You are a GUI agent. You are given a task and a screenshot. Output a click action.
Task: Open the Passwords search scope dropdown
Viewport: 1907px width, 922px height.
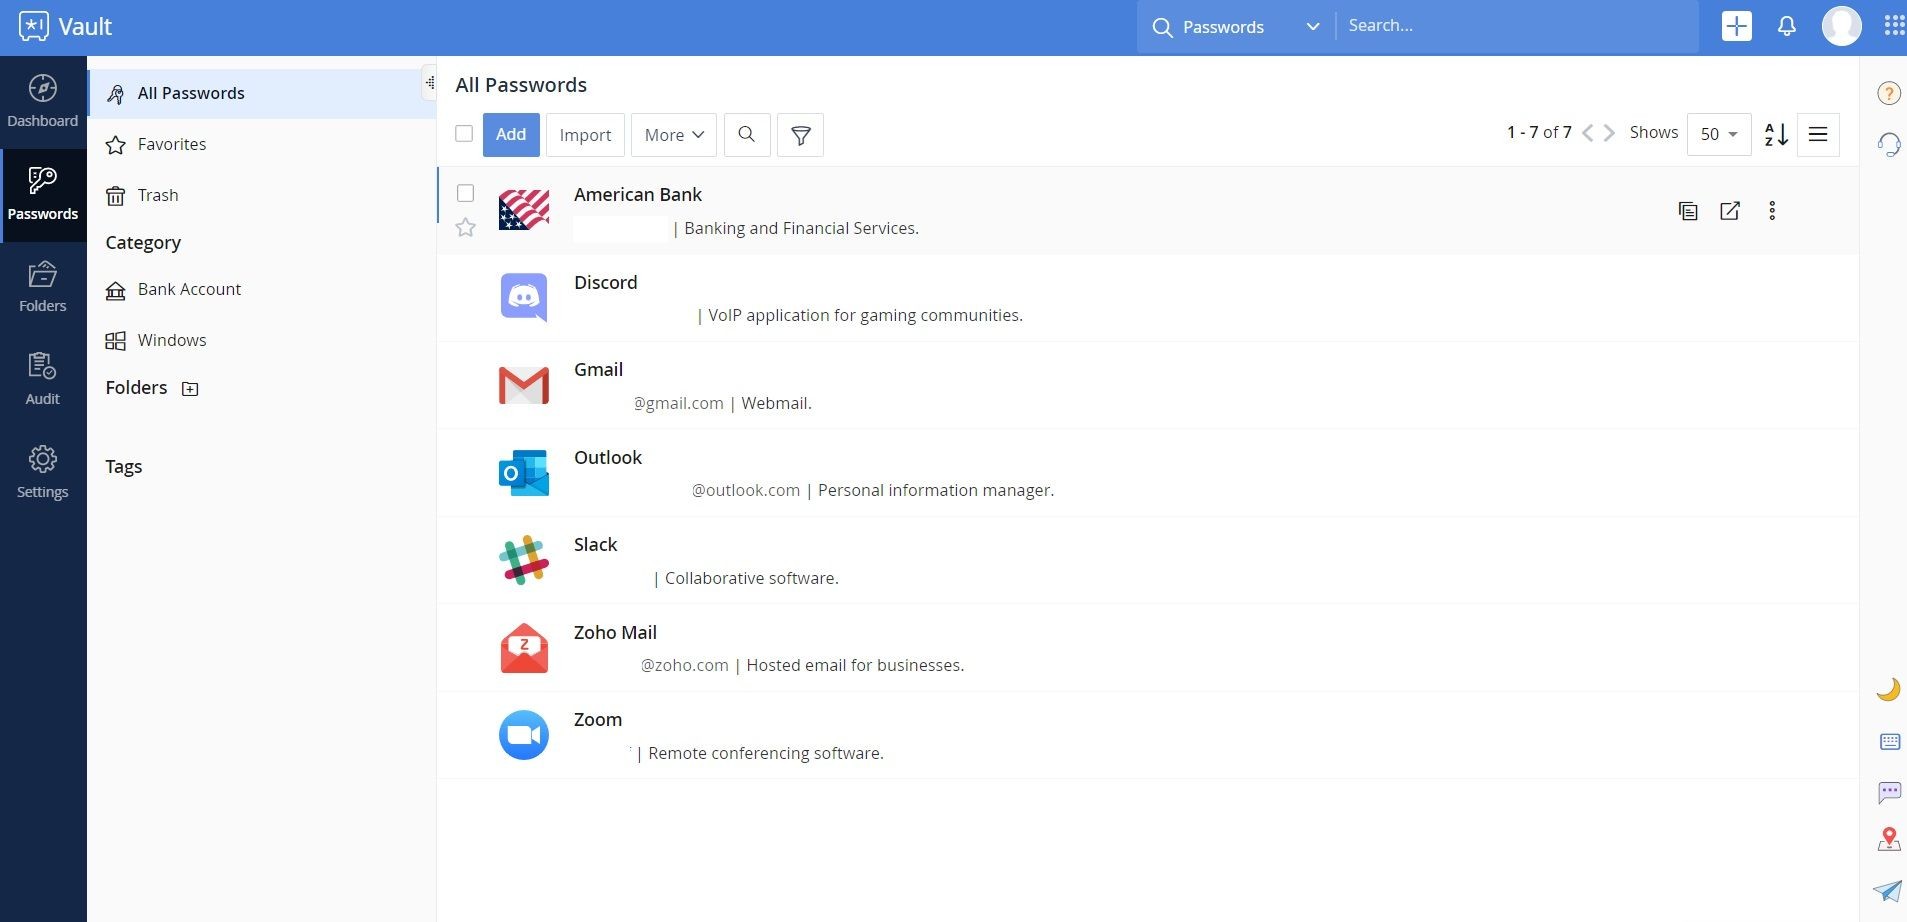[1236, 27]
